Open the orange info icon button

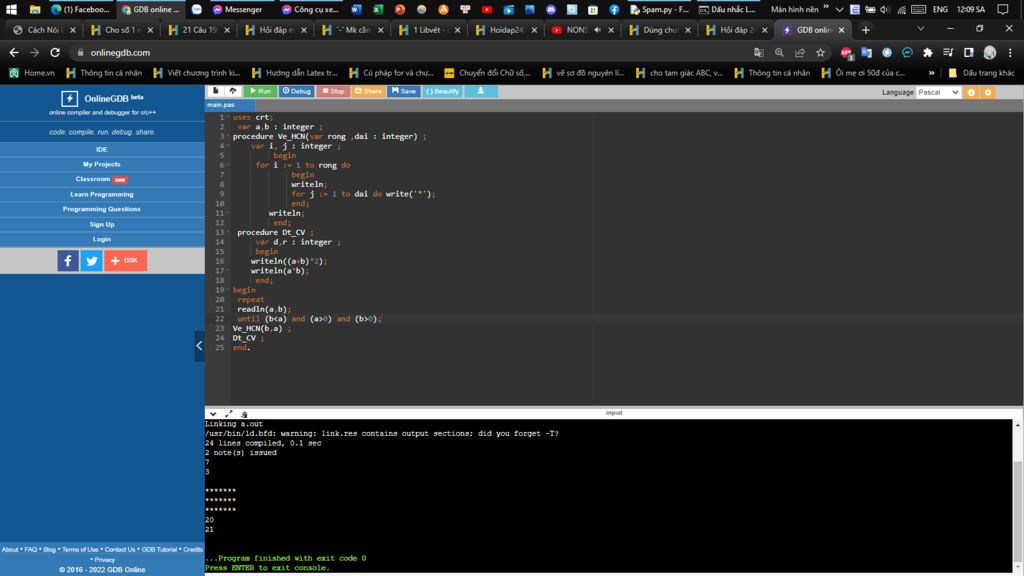971,93
